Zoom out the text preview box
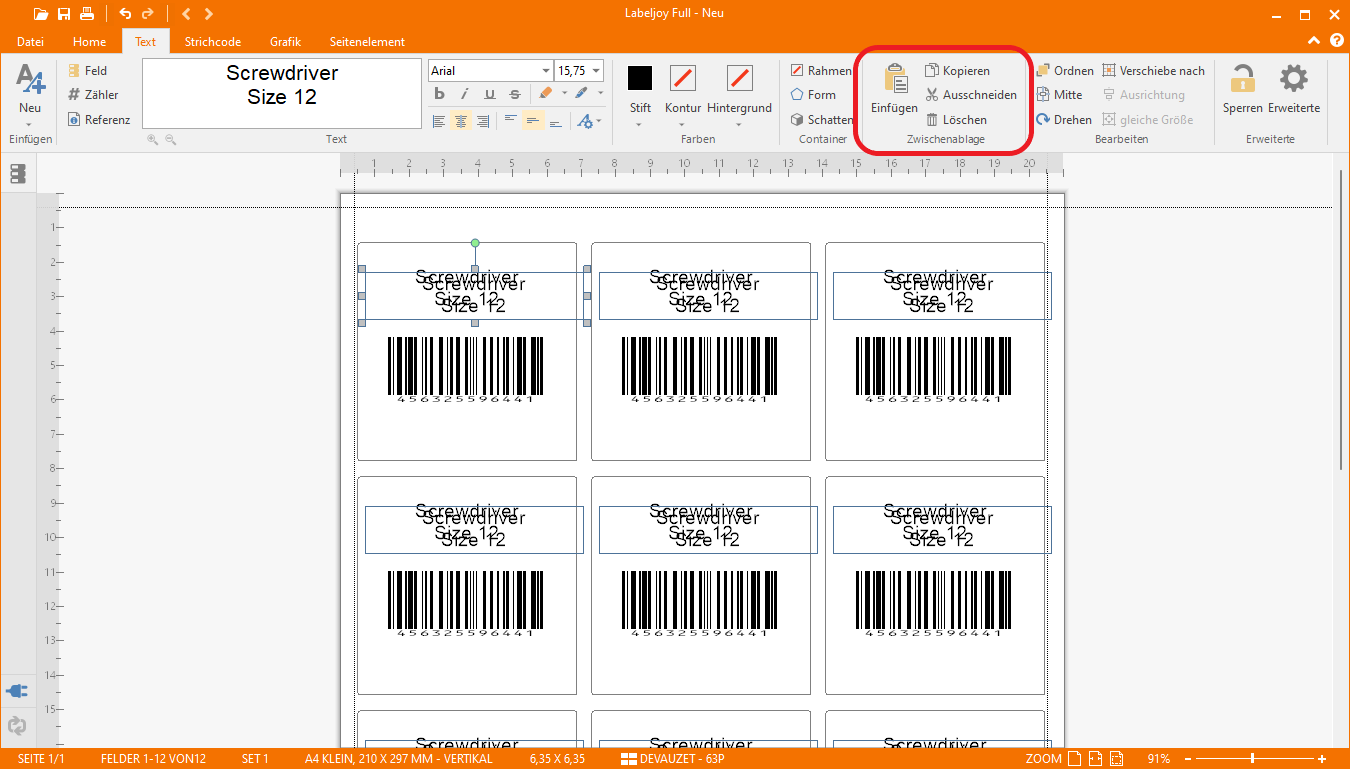1350x769 pixels. [x=170, y=140]
